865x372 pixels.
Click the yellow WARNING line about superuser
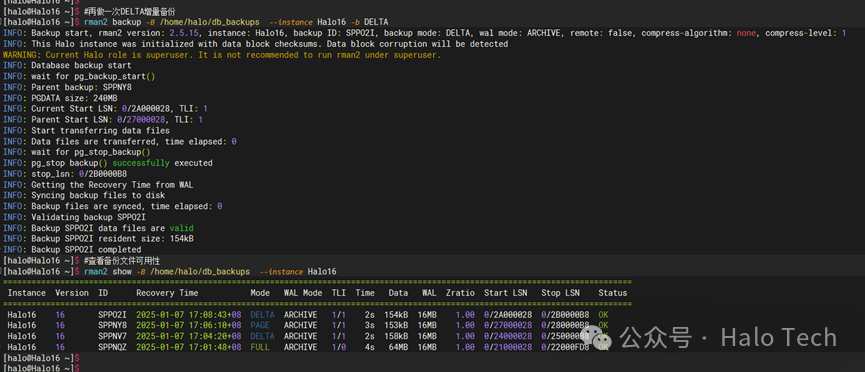pos(222,55)
